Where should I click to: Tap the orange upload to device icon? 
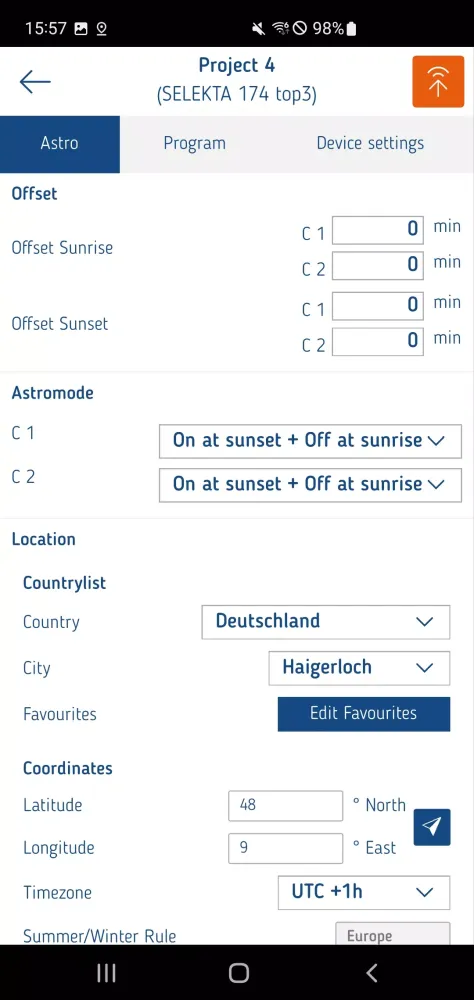click(x=438, y=82)
